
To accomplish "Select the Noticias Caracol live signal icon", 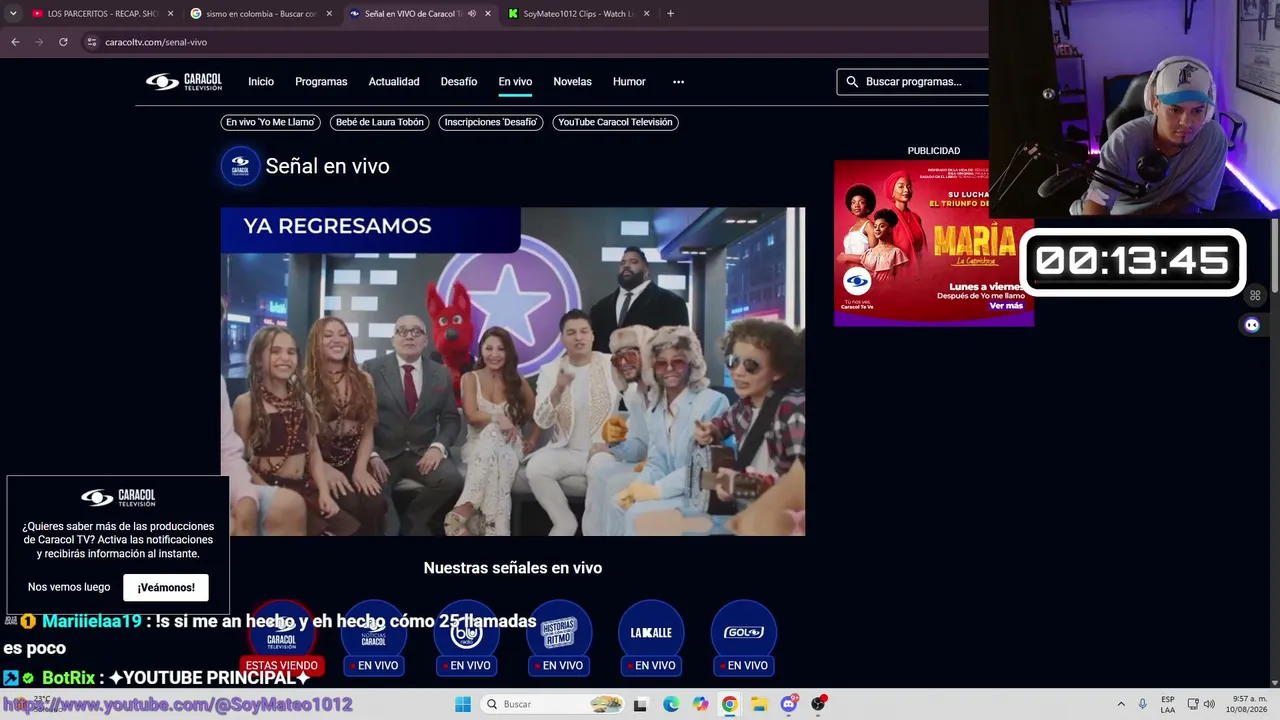I will [374, 632].
